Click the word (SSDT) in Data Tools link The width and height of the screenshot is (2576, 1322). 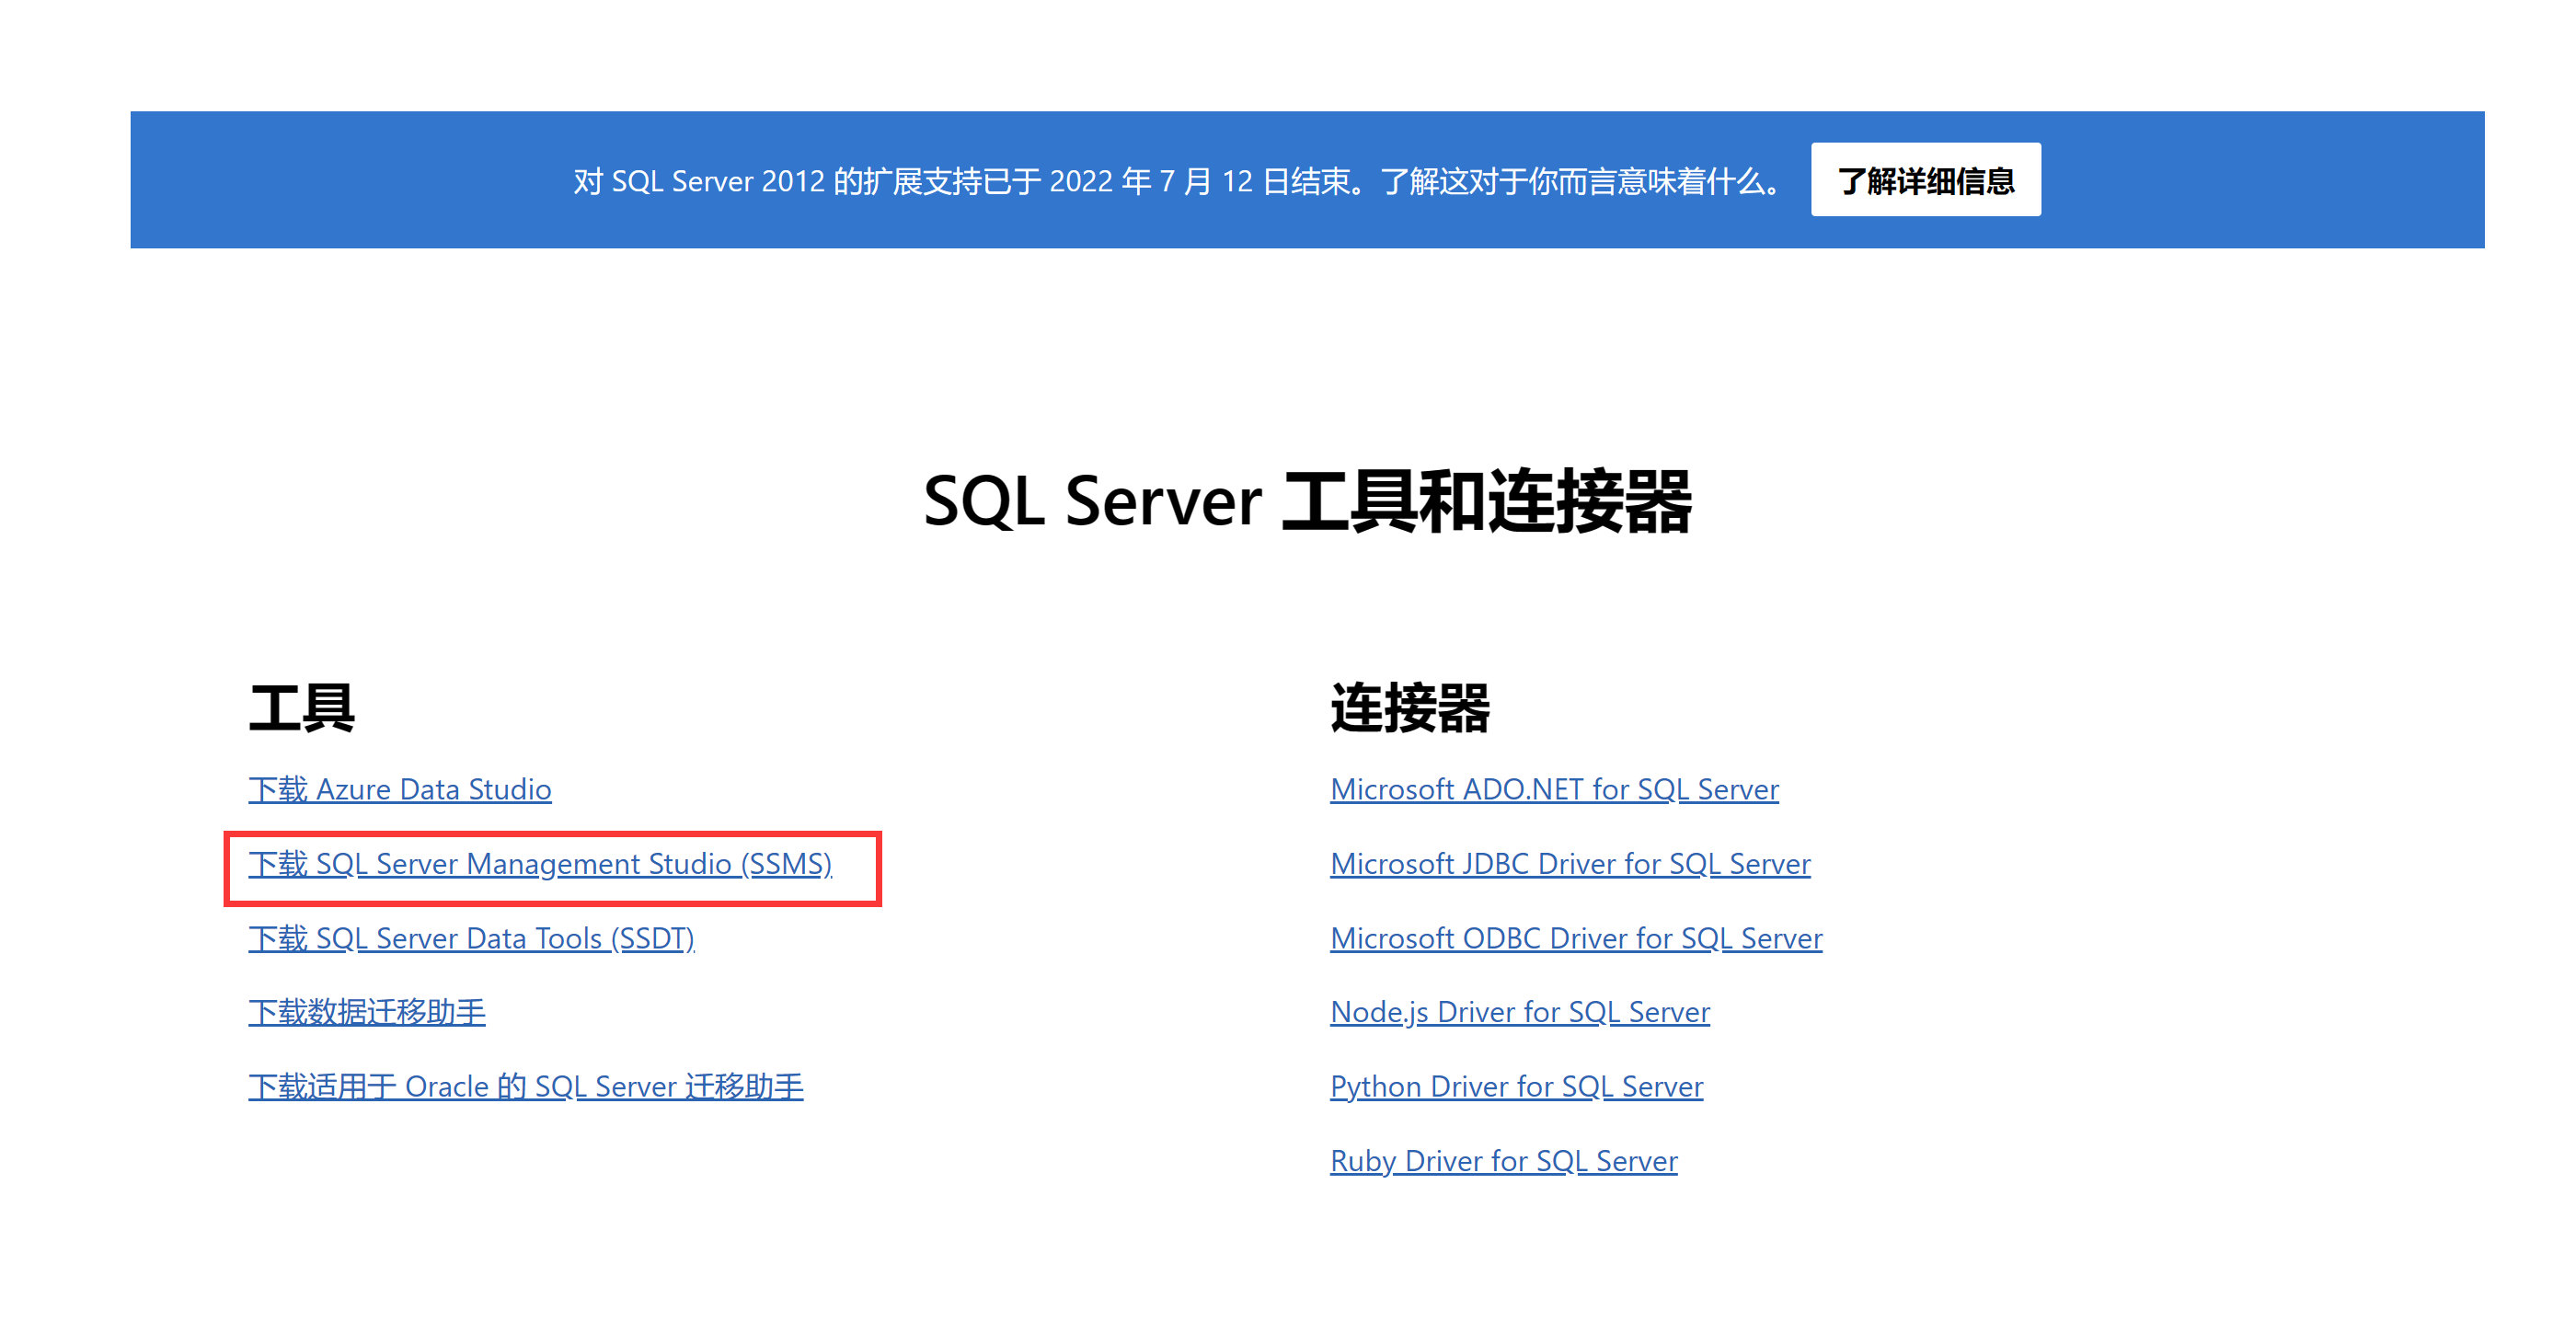click(x=652, y=938)
